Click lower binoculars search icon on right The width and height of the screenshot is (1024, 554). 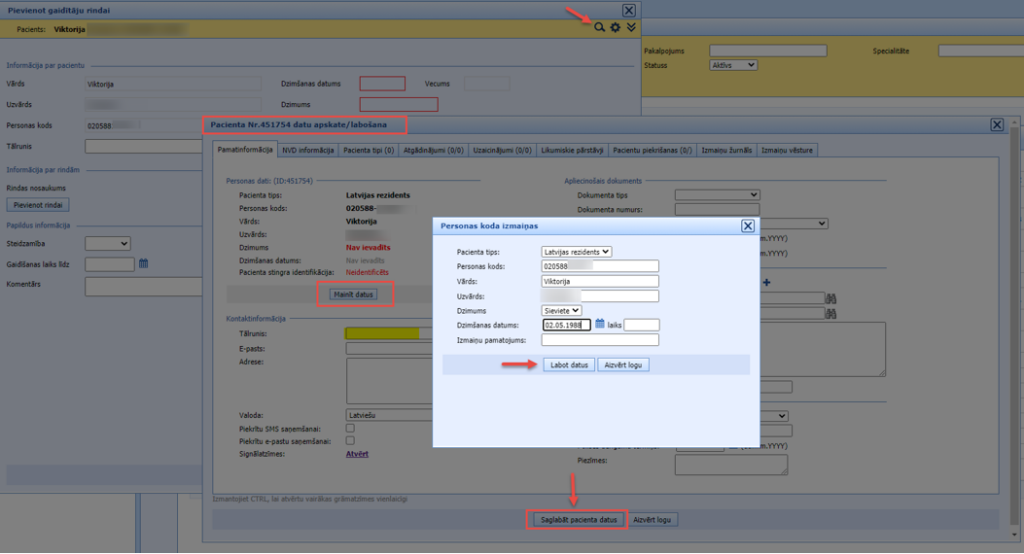(x=830, y=314)
